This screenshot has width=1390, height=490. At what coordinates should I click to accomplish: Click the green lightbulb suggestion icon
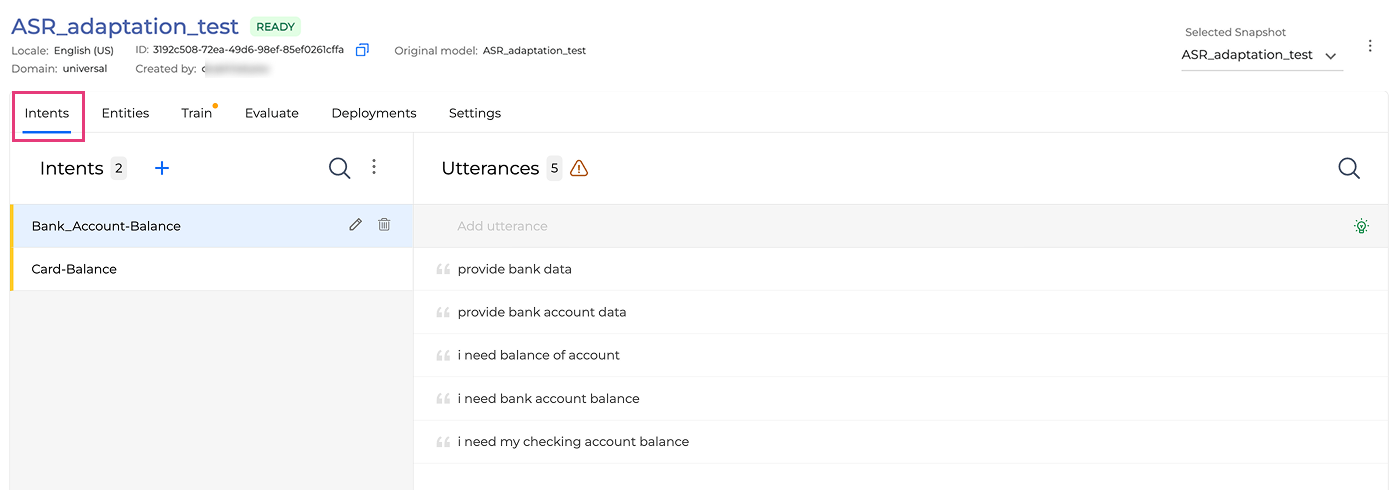coord(1361,226)
